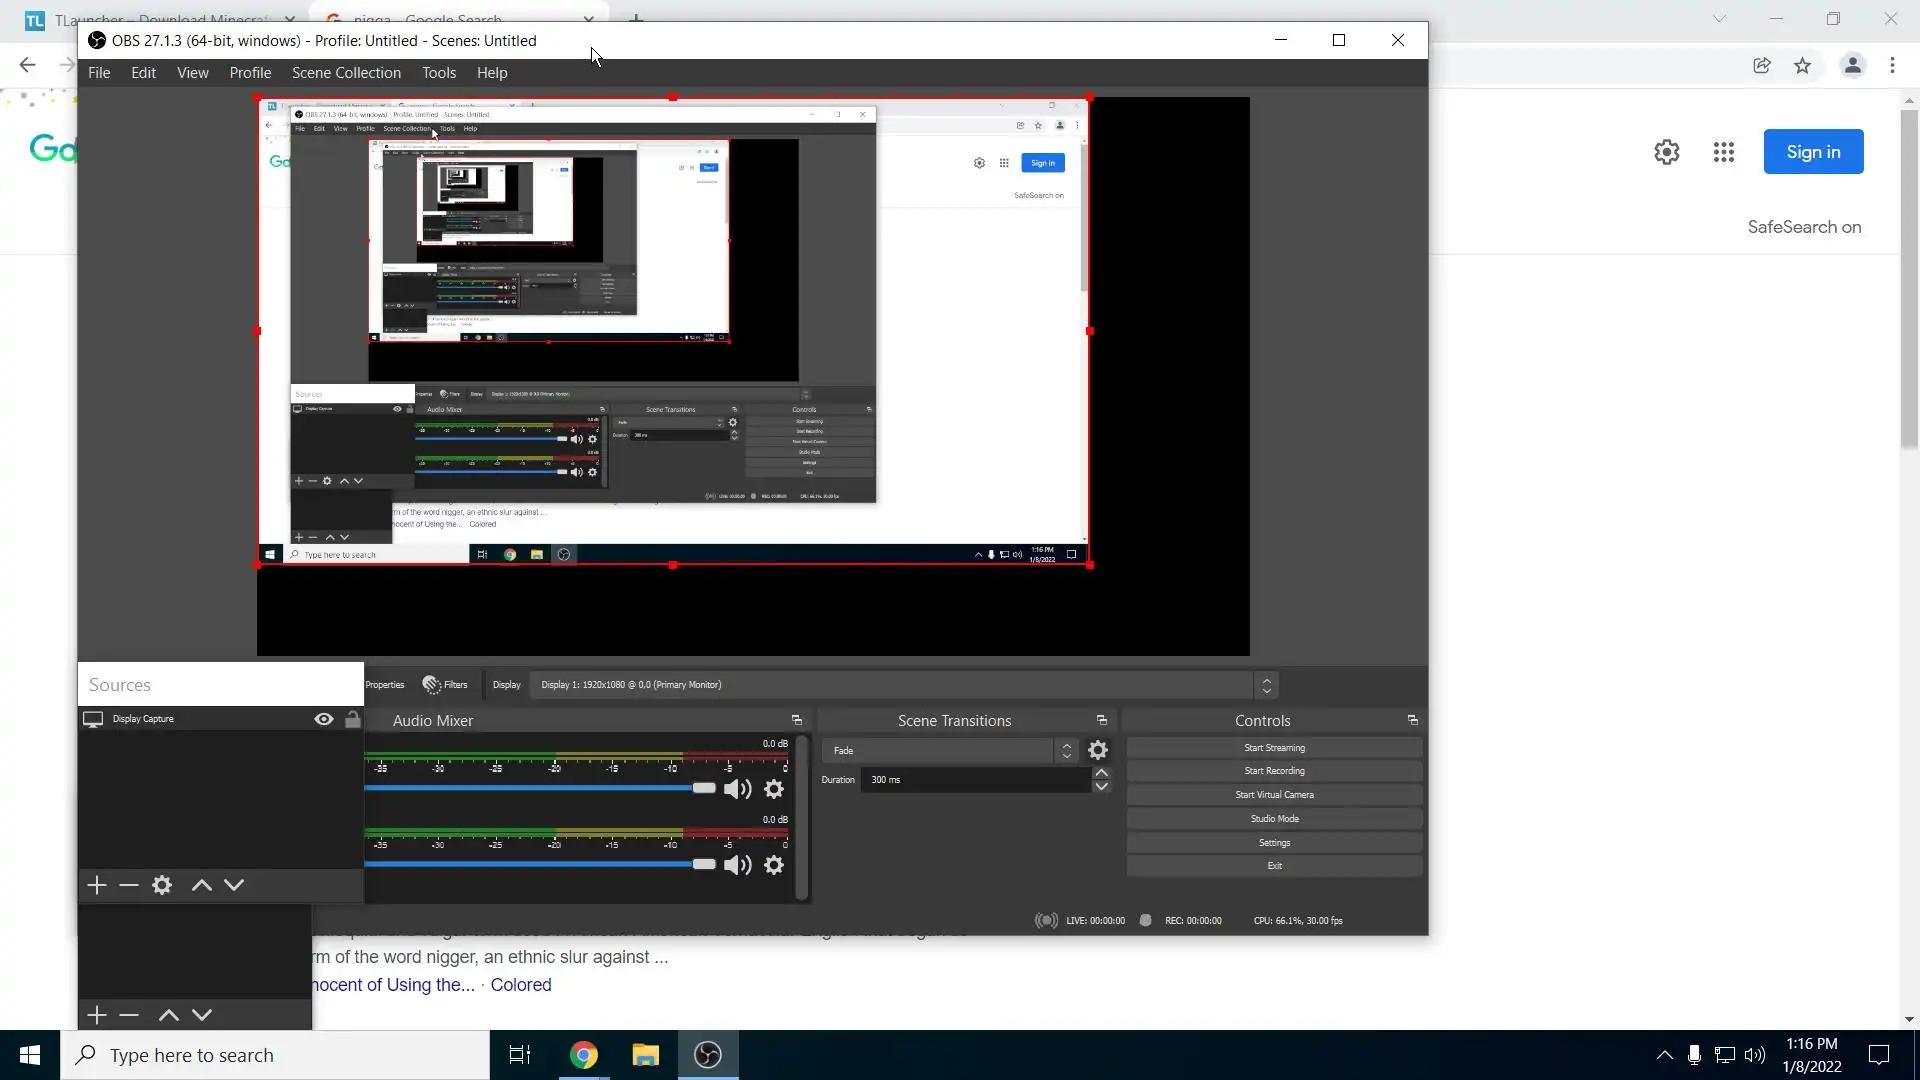1920x1080 pixels.
Task: Remove the selected source with minus icon
Action: (129, 885)
